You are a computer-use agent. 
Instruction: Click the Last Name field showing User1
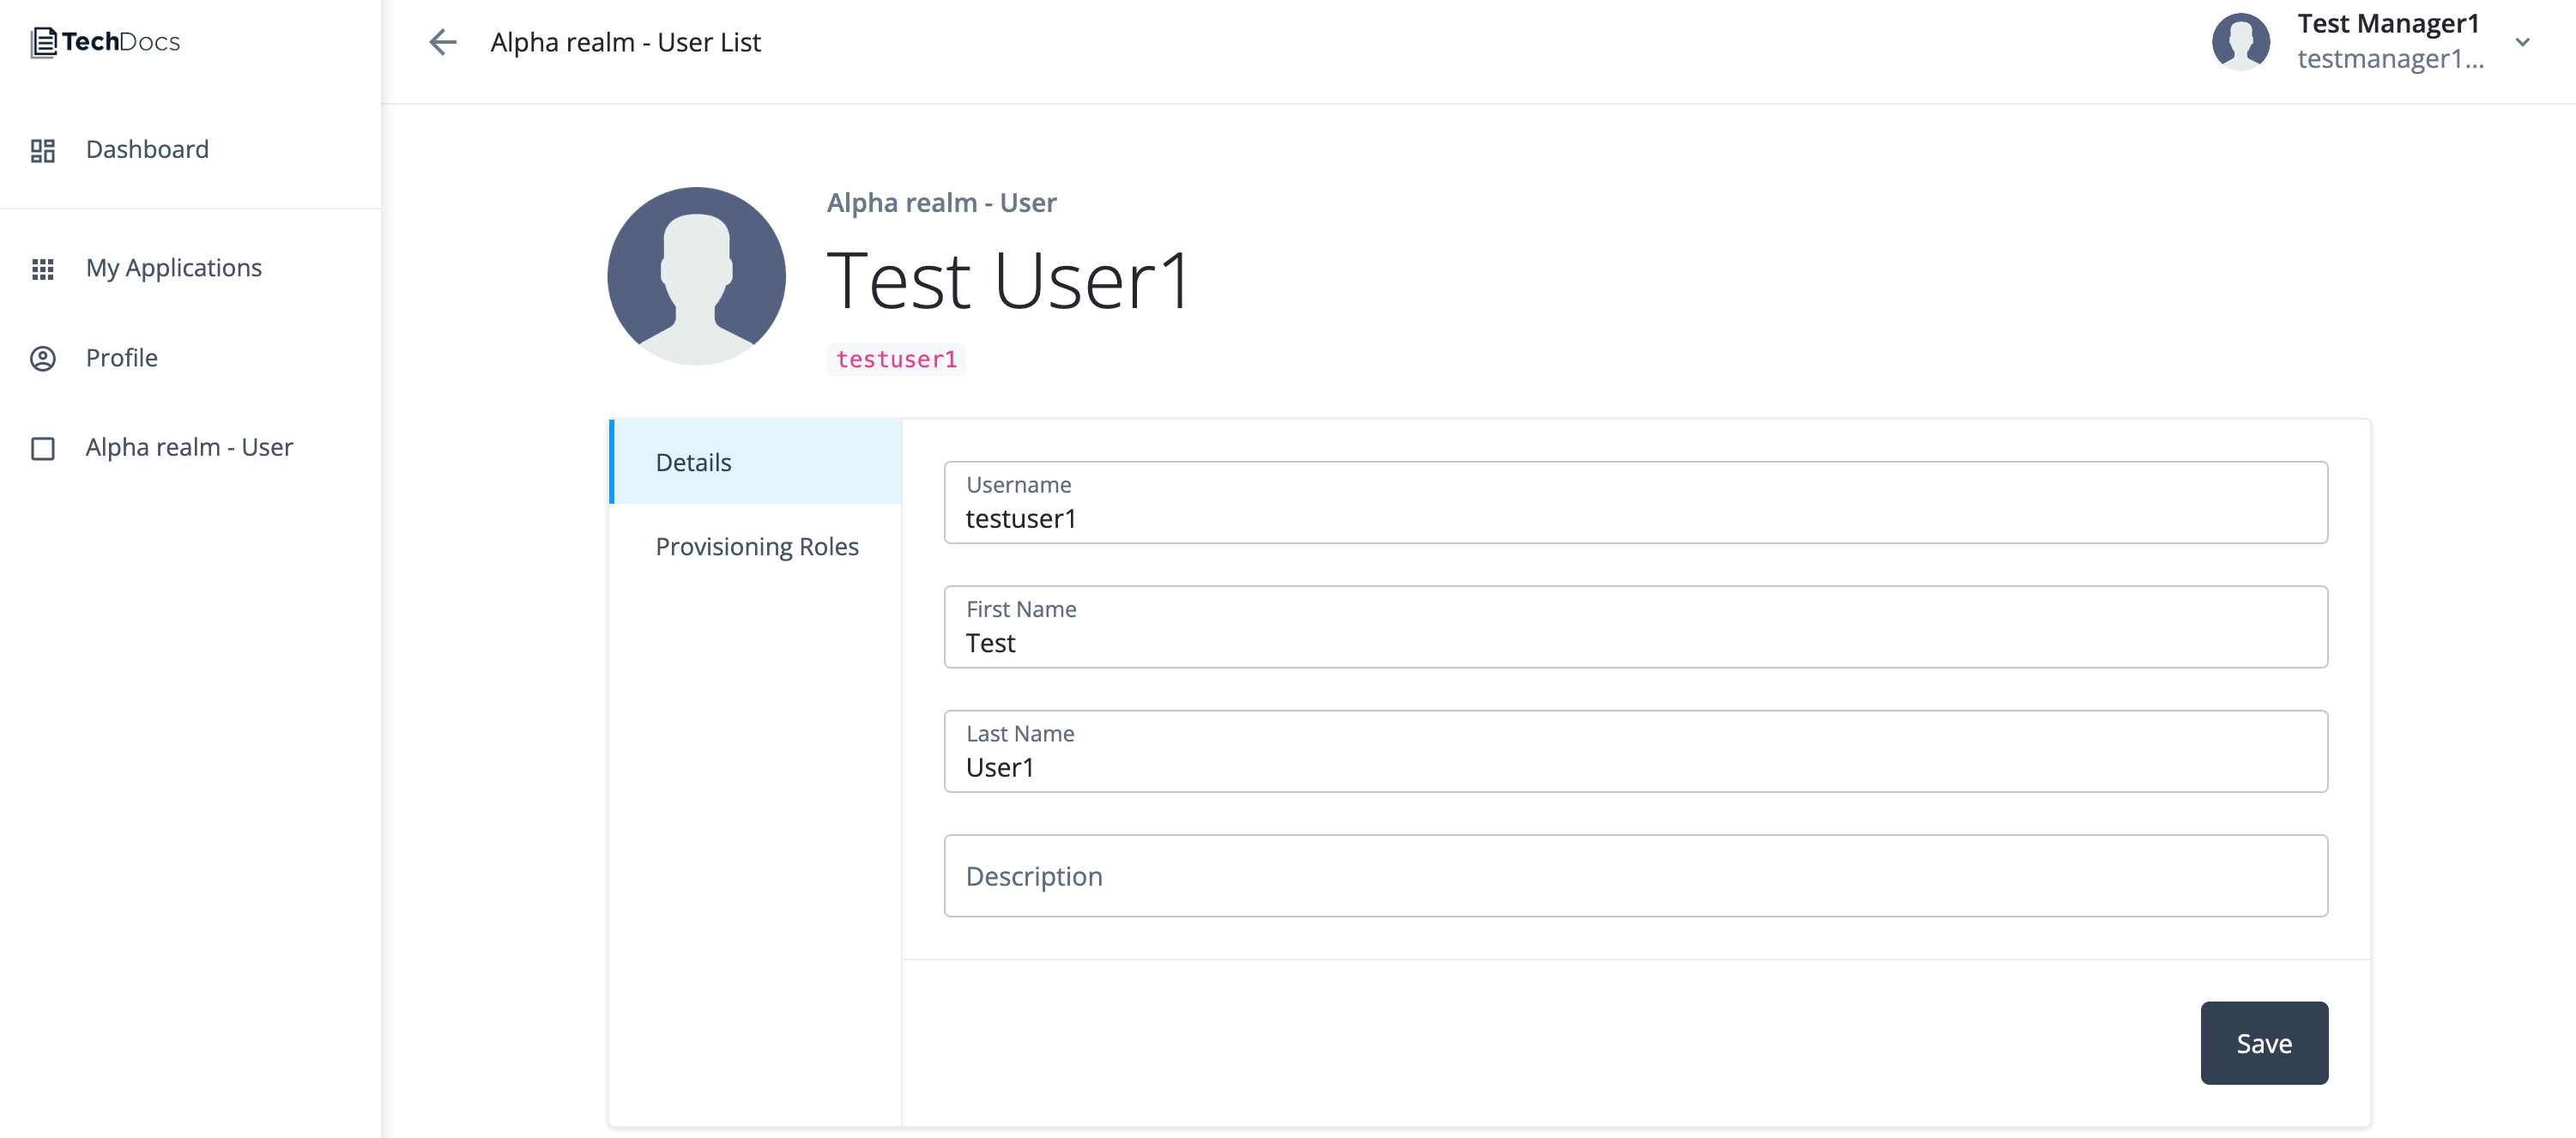[x=1635, y=751]
